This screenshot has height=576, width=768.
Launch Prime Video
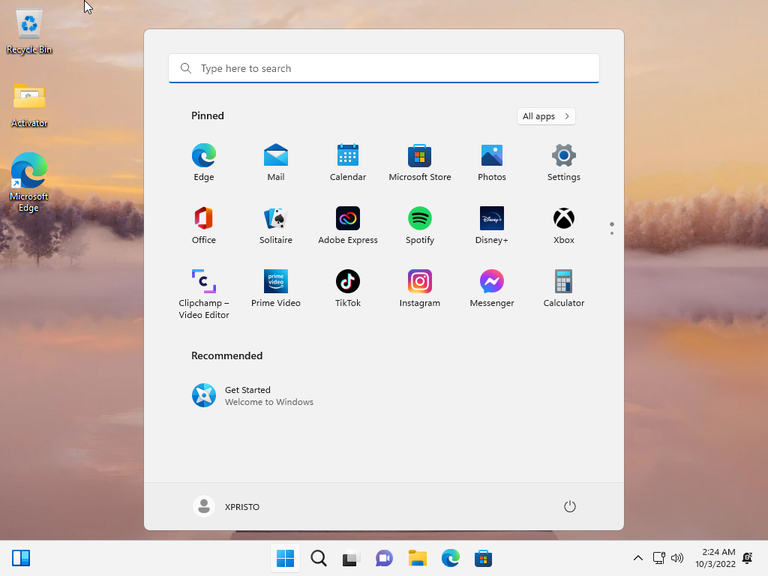pos(276,288)
